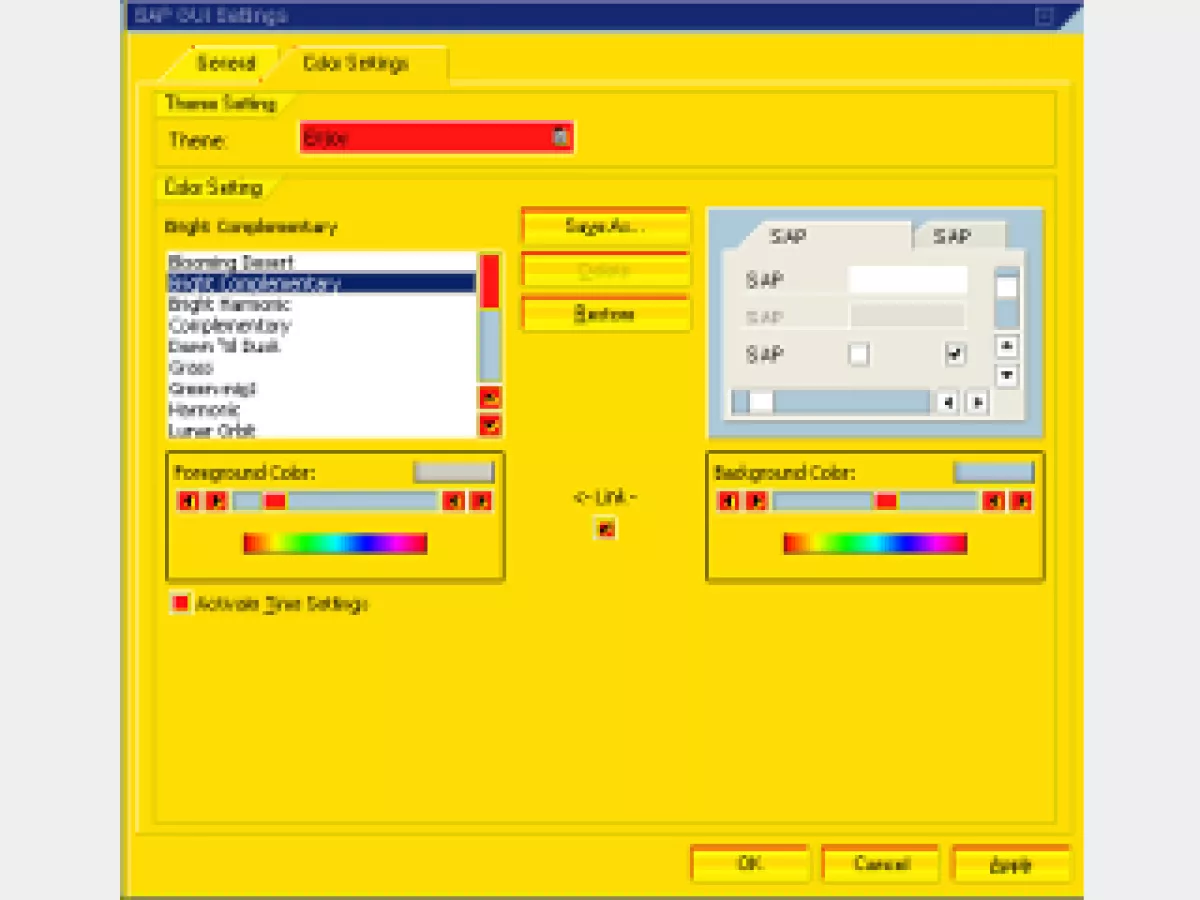Switch to the General tab
Image resolution: width=1200 pixels, height=900 pixels.
point(225,63)
